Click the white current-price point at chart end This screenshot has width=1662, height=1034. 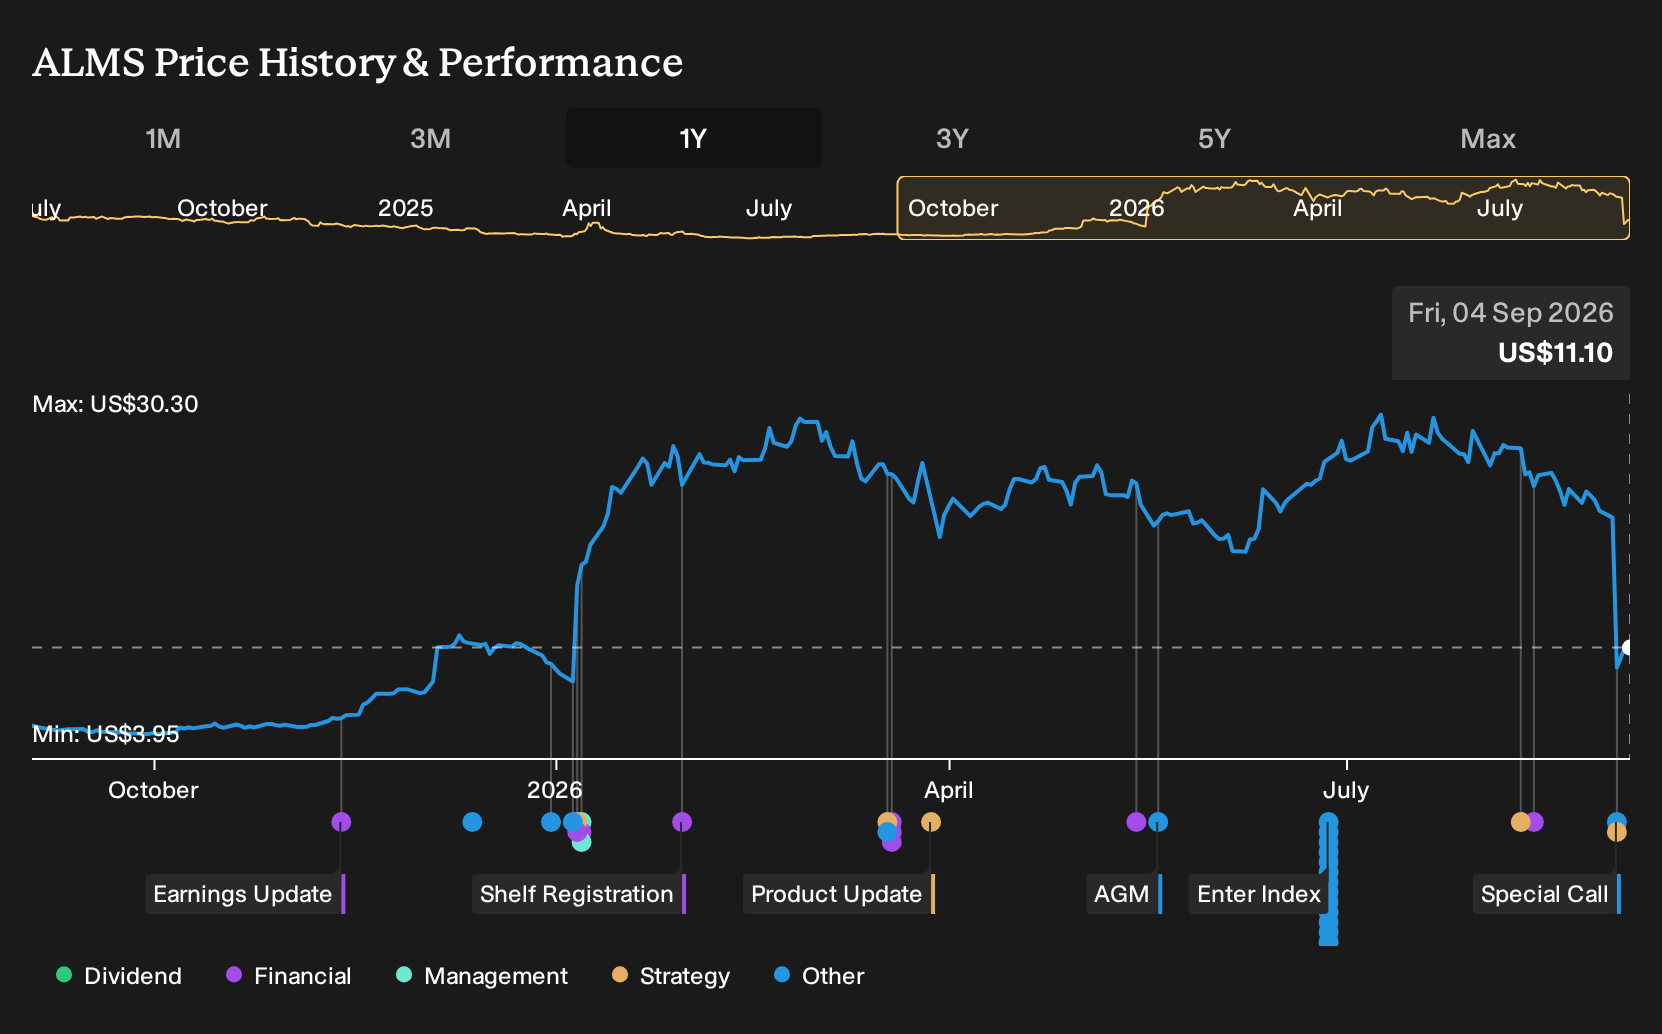(1628, 647)
